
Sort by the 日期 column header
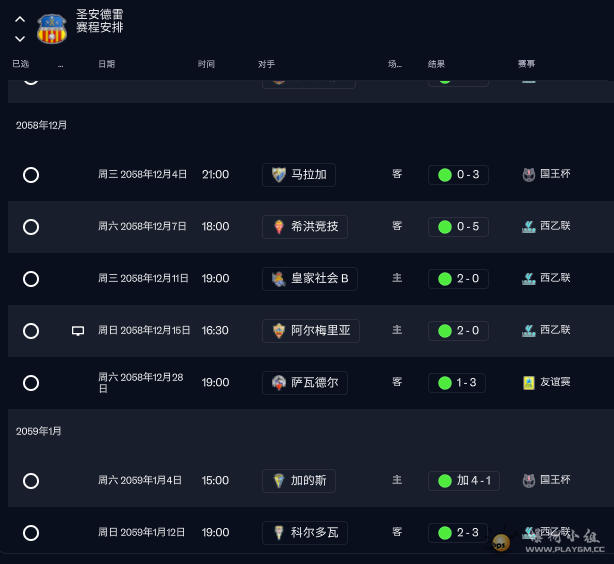coord(106,64)
